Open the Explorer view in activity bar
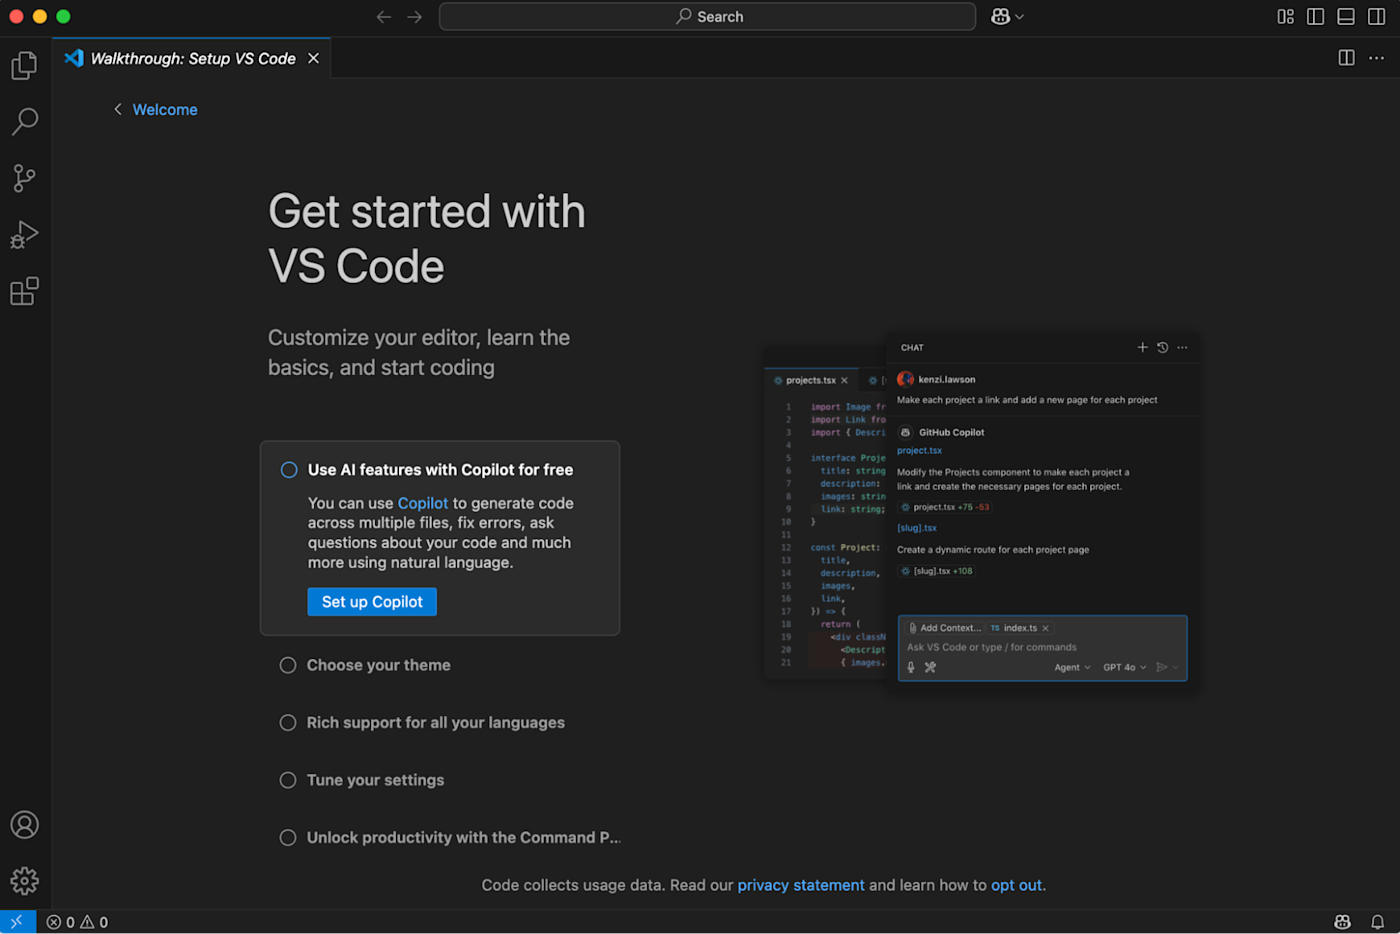This screenshot has width=1400, height=934. tap(24, 66)
